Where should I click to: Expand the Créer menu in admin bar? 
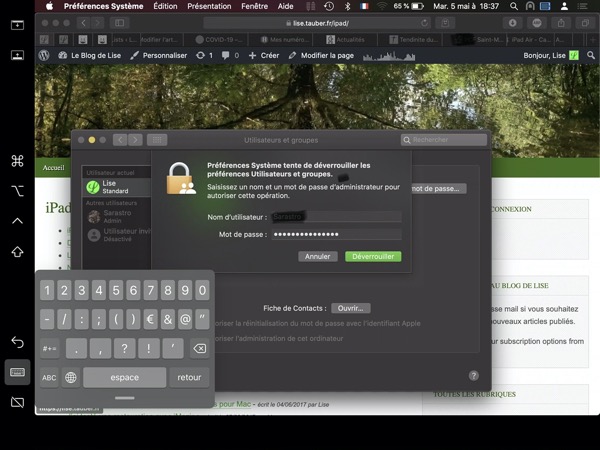264,56
